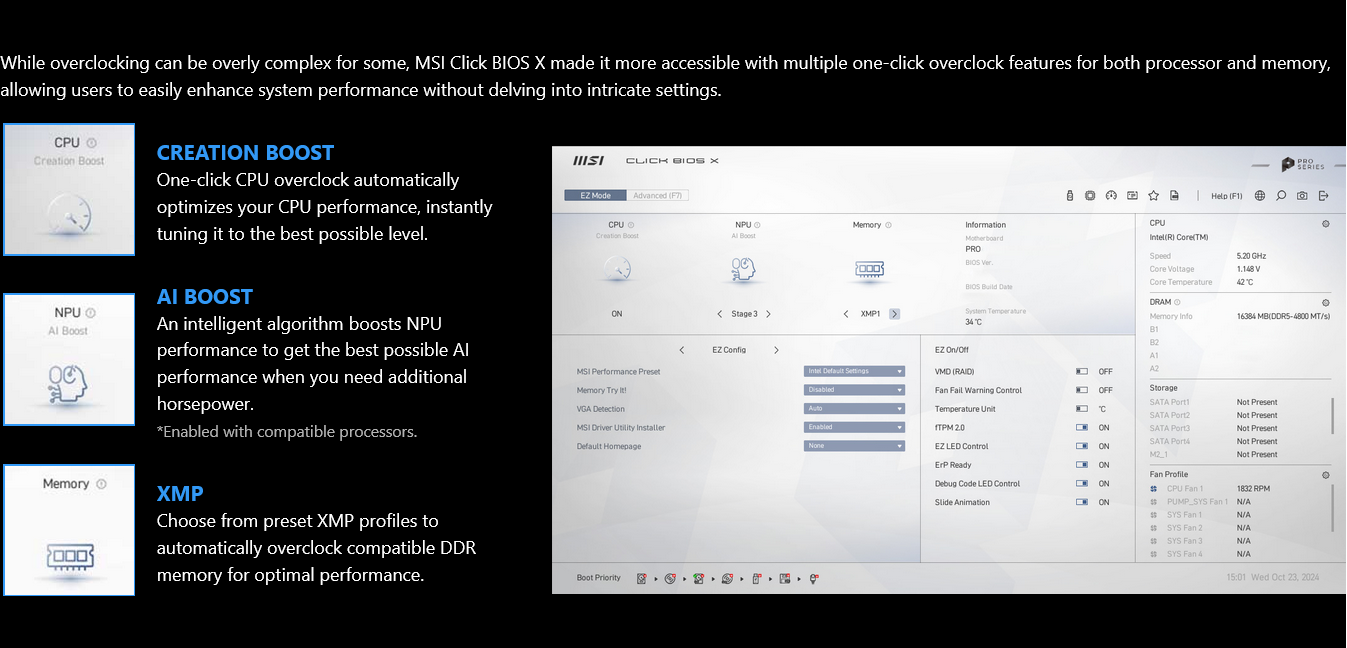Screen dimensions: 1347x648
Task: Open the Fan Profile gear icon
Action: point(1326,475)
